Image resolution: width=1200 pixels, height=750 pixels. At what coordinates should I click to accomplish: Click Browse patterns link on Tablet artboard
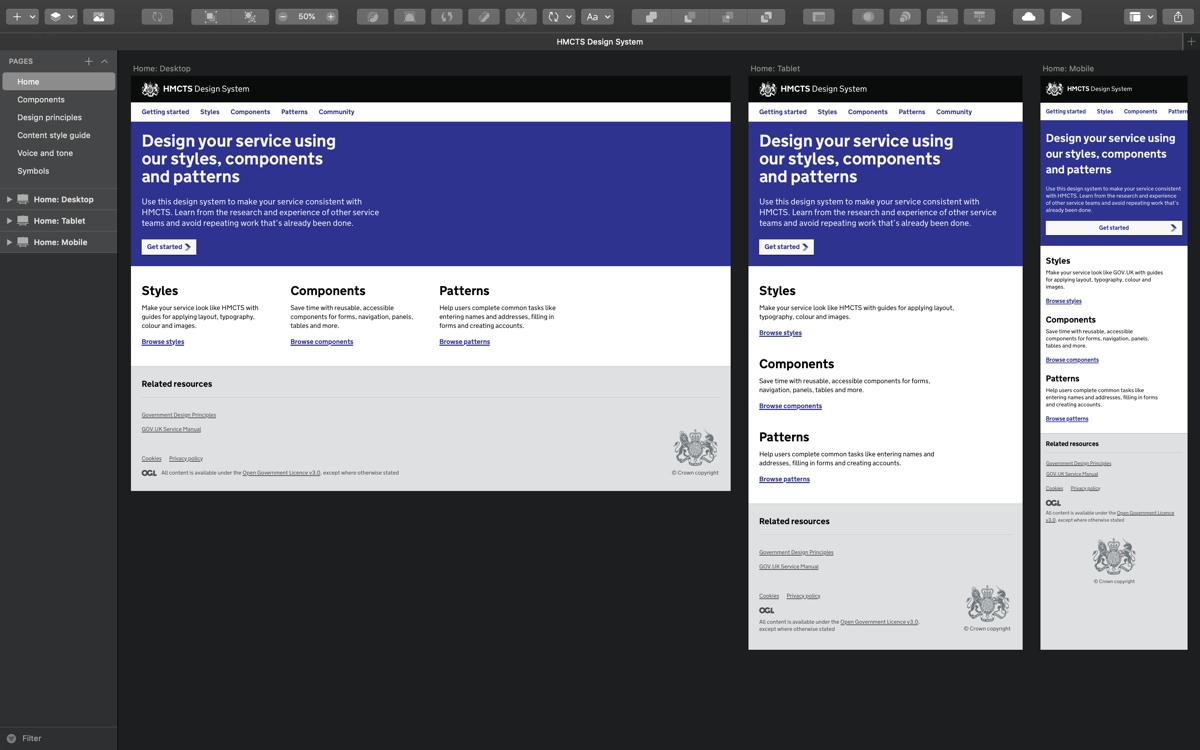pos(784,479)
